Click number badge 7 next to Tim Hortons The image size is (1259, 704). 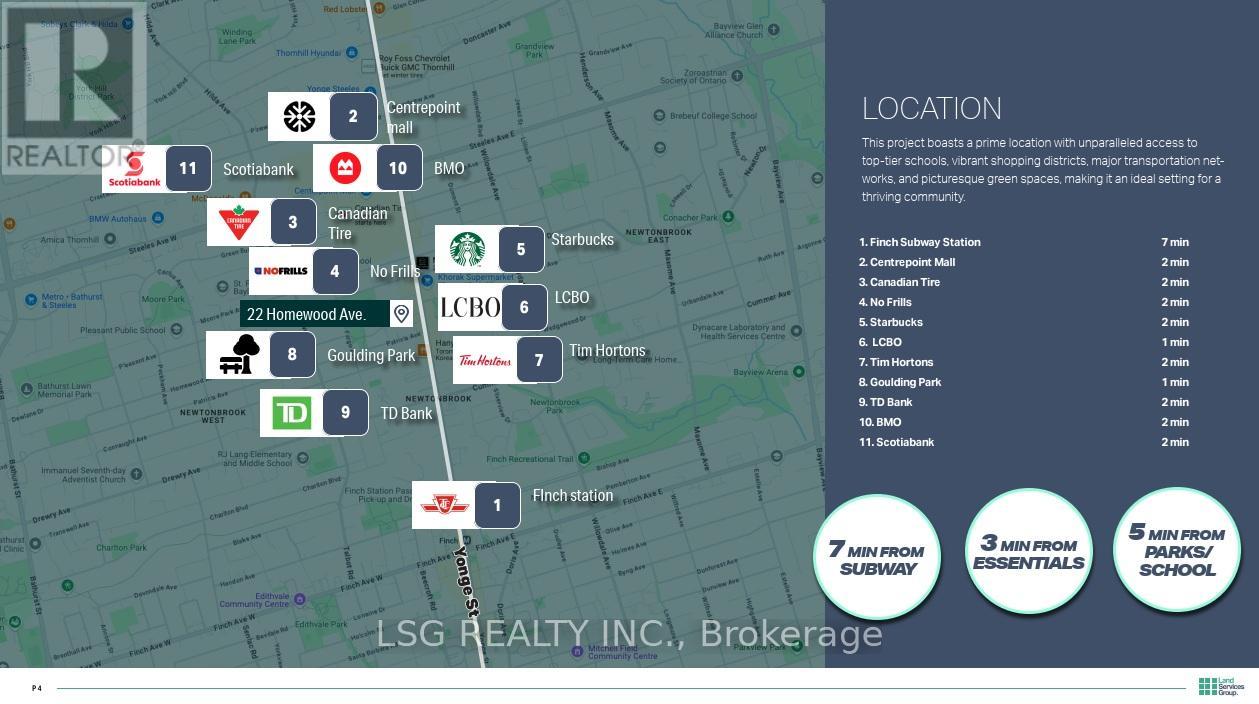pos(539,360)
